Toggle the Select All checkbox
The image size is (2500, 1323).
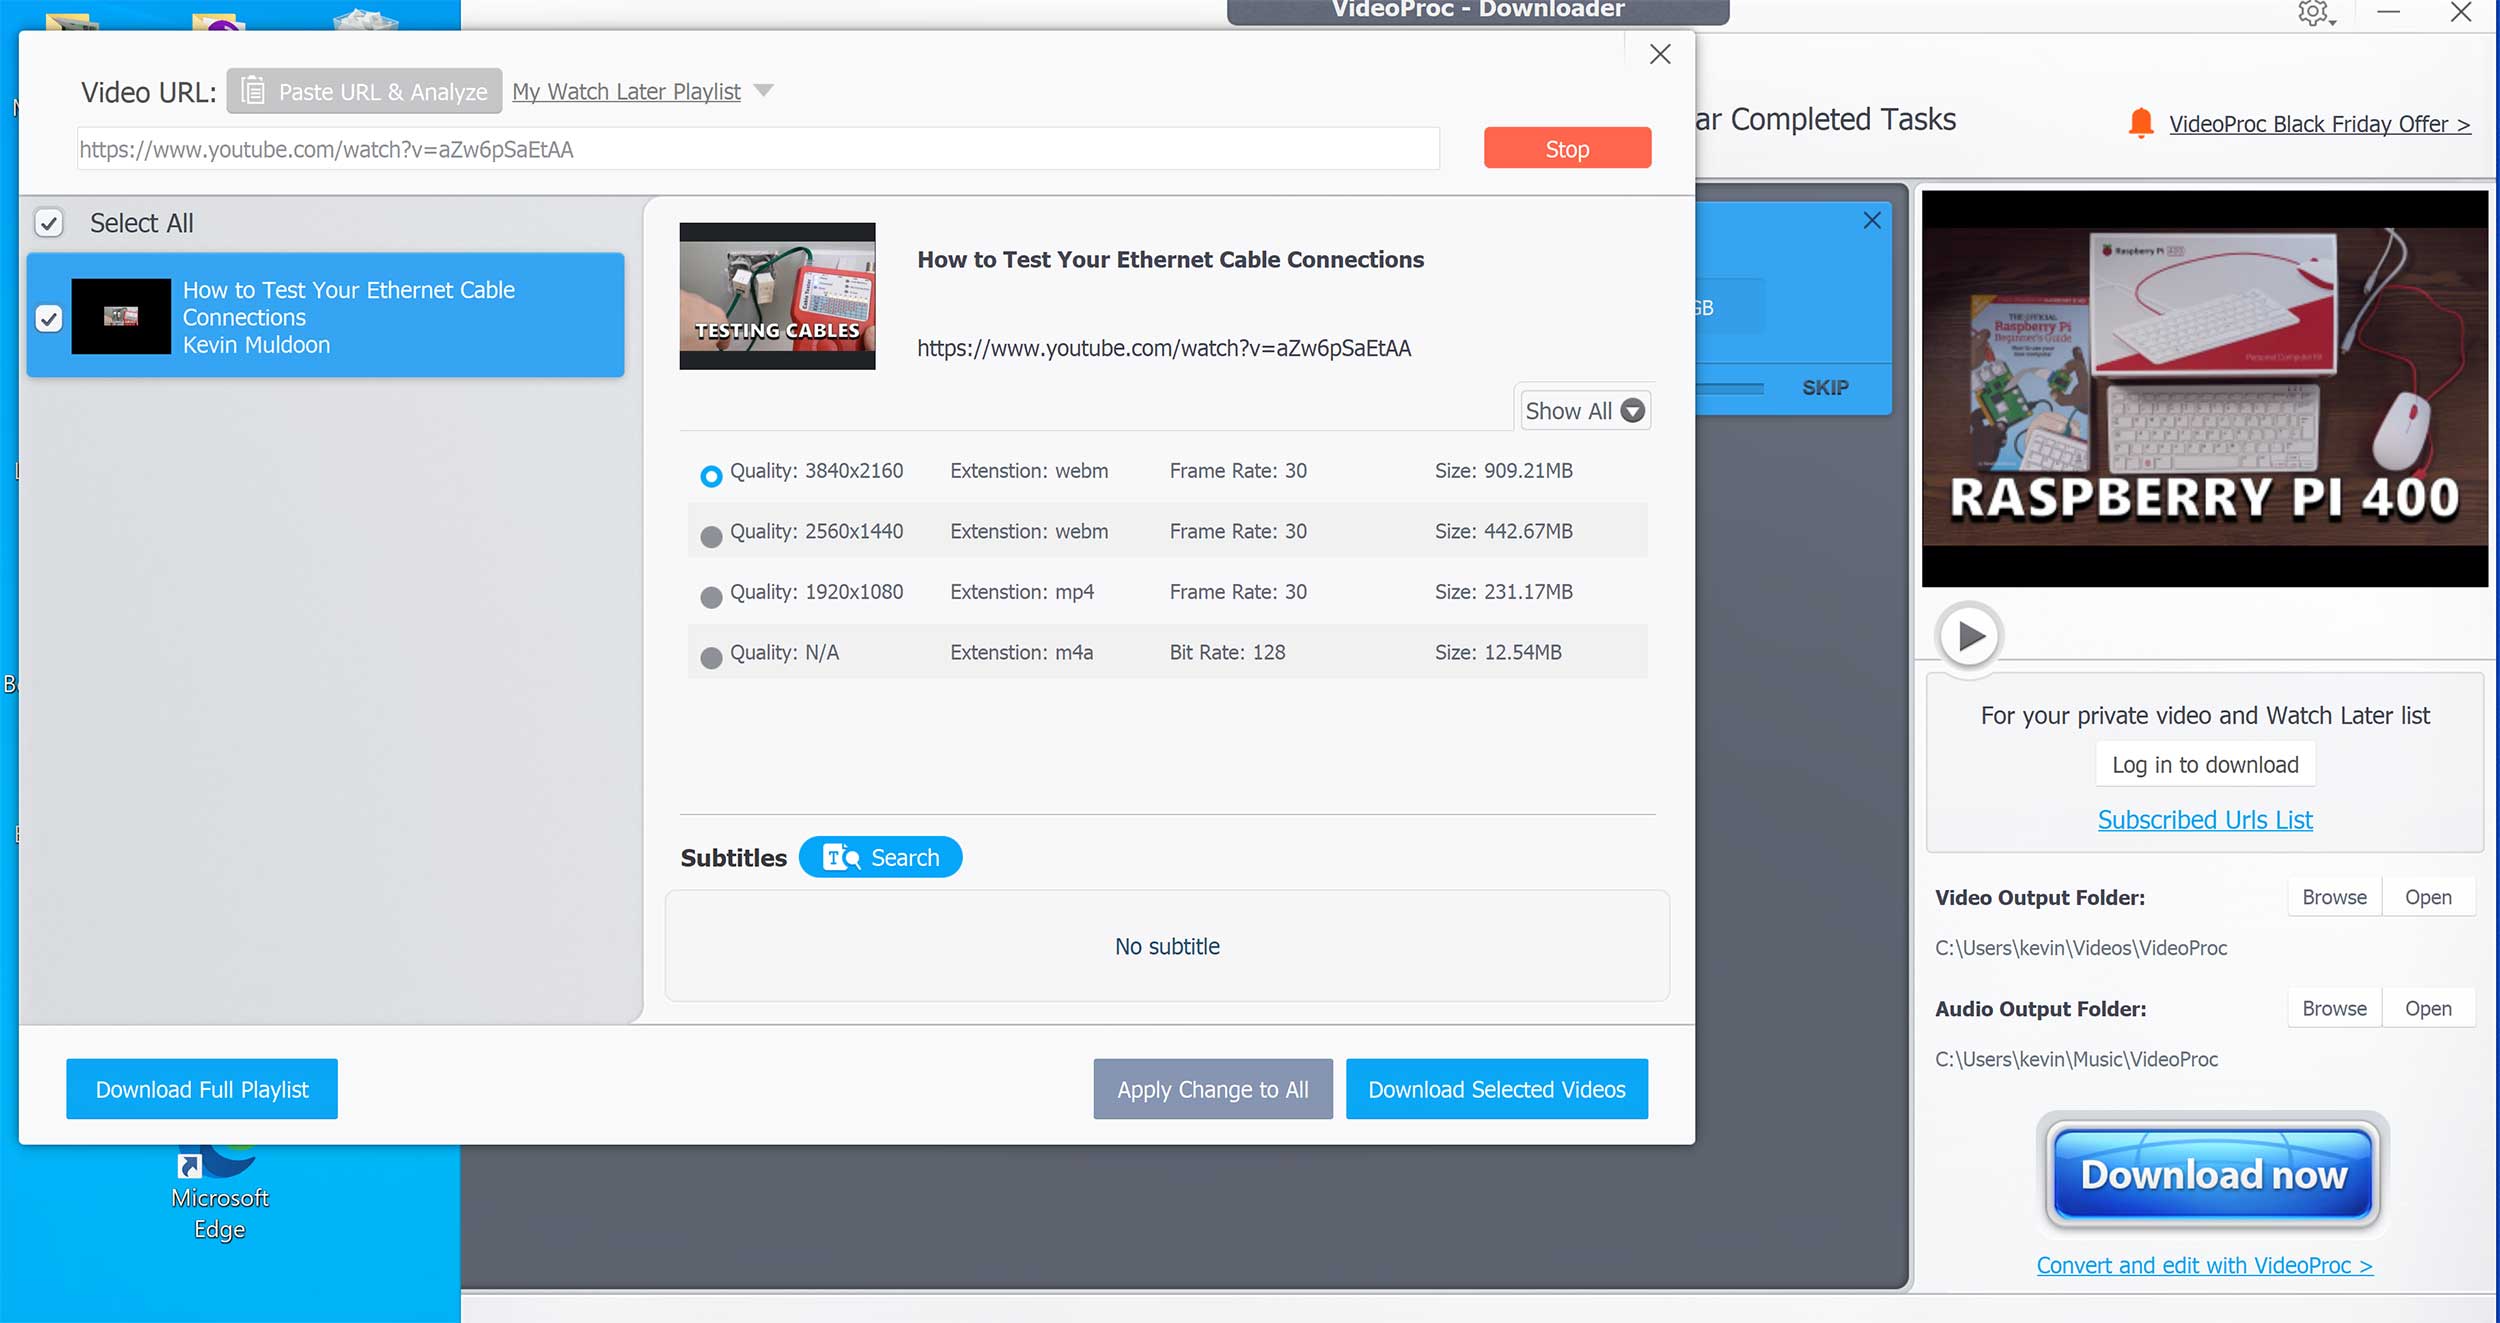pyautogui.click(x=49, y=222)
